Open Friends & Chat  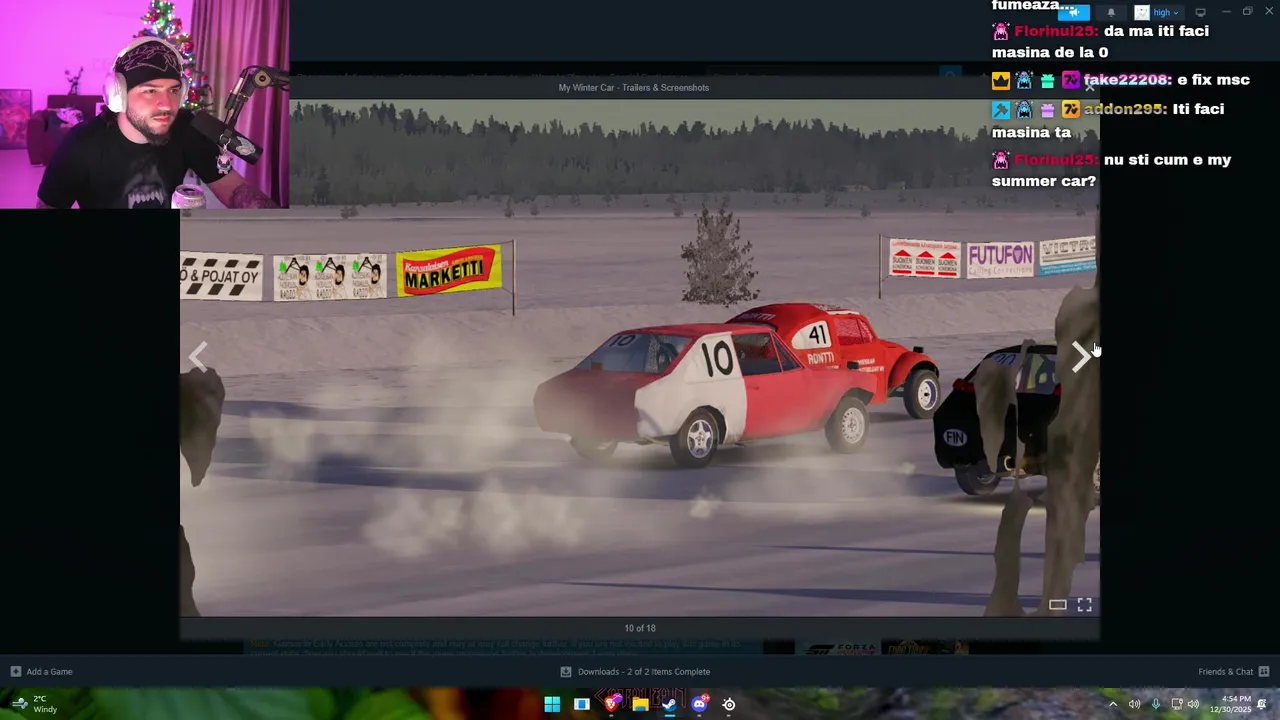tap(1225, 672)
